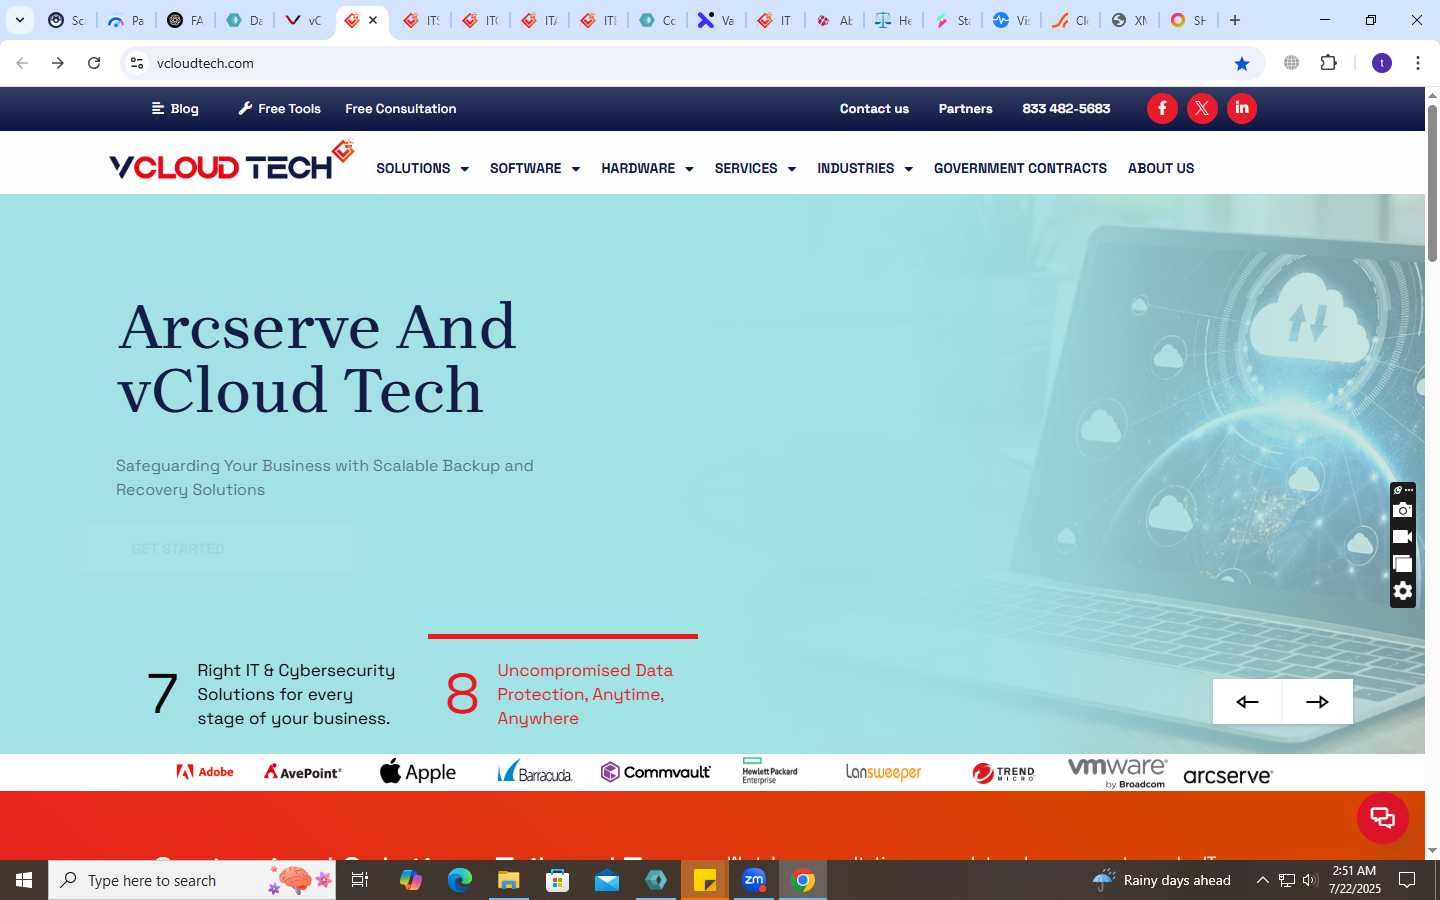This screenshot has height=900, width=1440.
Task: Click the taskbar search box
Action: (x=192, y=880)
